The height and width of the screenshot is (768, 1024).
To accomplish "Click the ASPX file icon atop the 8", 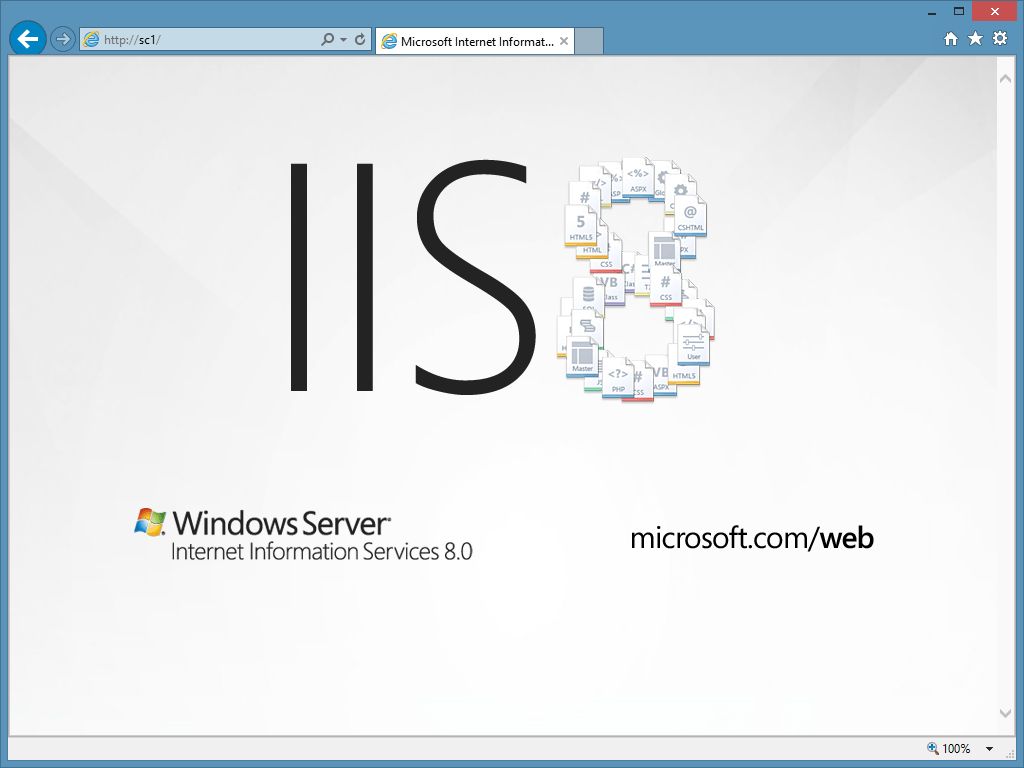I will coord(638,178).
